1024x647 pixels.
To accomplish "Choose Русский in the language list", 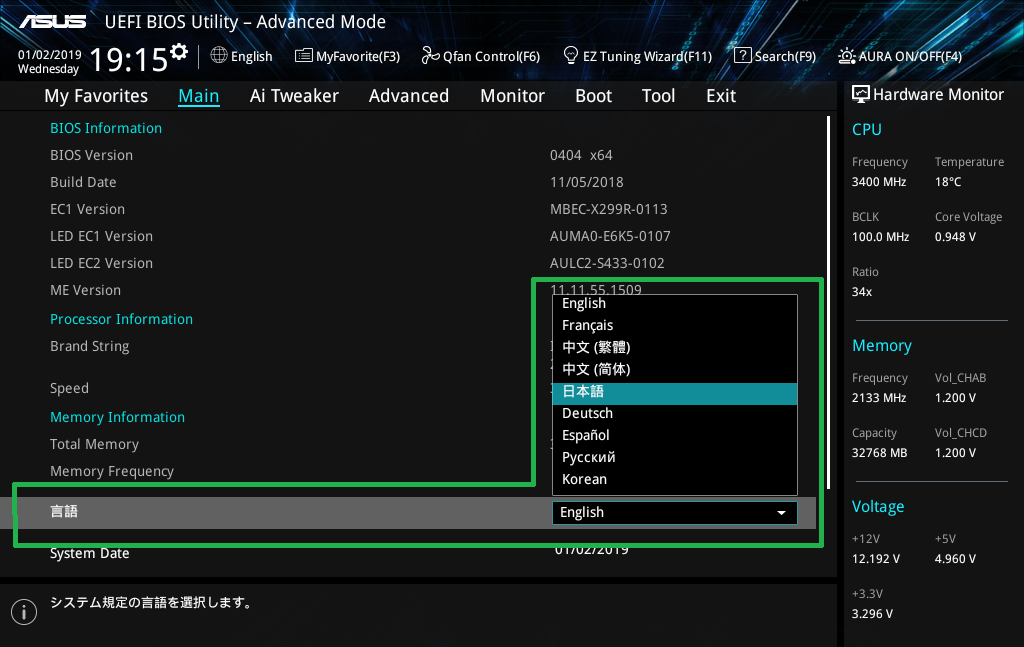I will [x=675, y=458].
